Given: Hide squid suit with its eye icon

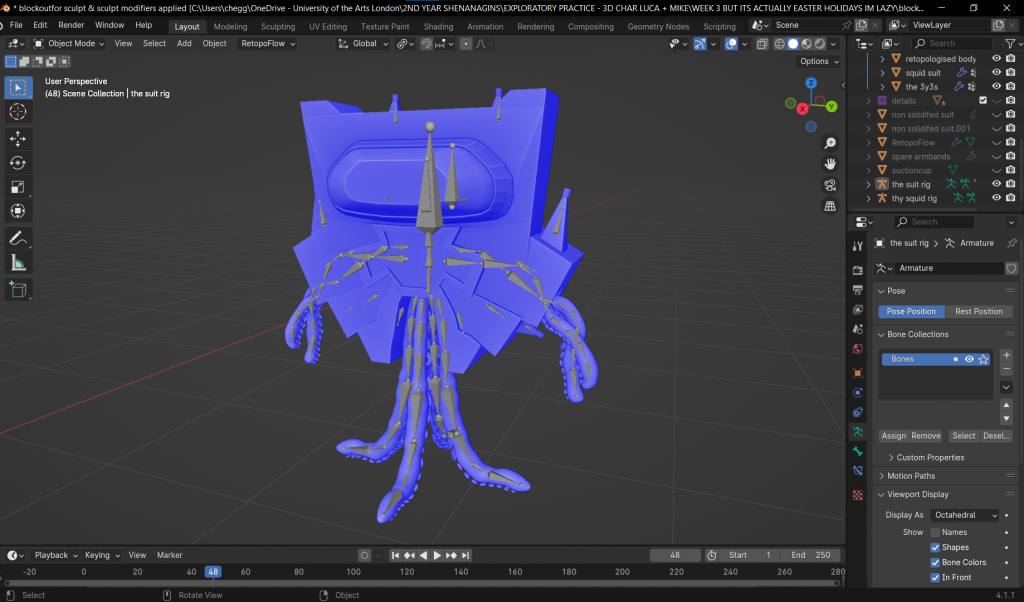Looking at the screenshot, I should coord(997,72).
